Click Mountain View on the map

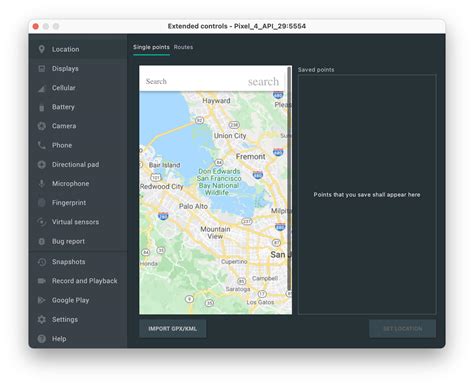click(215, 233)
